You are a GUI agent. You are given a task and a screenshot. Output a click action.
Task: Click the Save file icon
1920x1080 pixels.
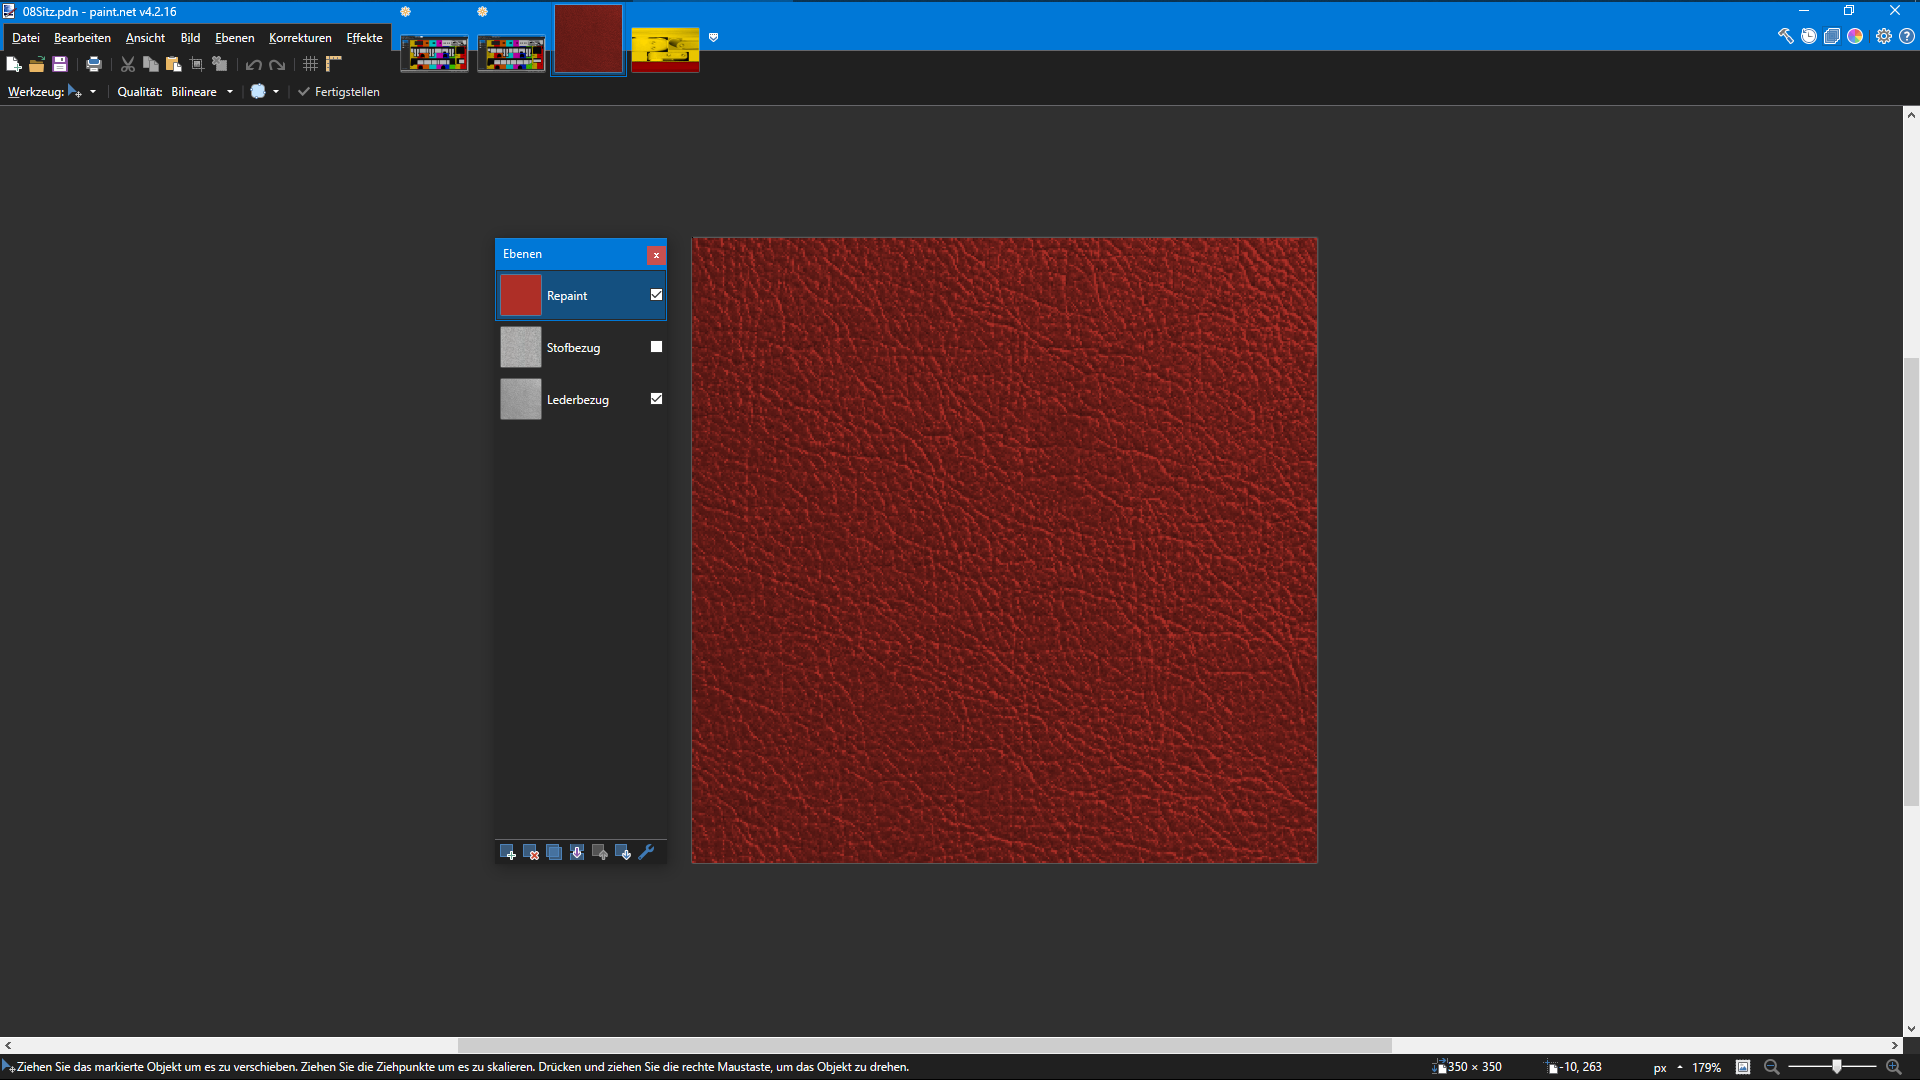pyautogui.click(x=60, y=65)
